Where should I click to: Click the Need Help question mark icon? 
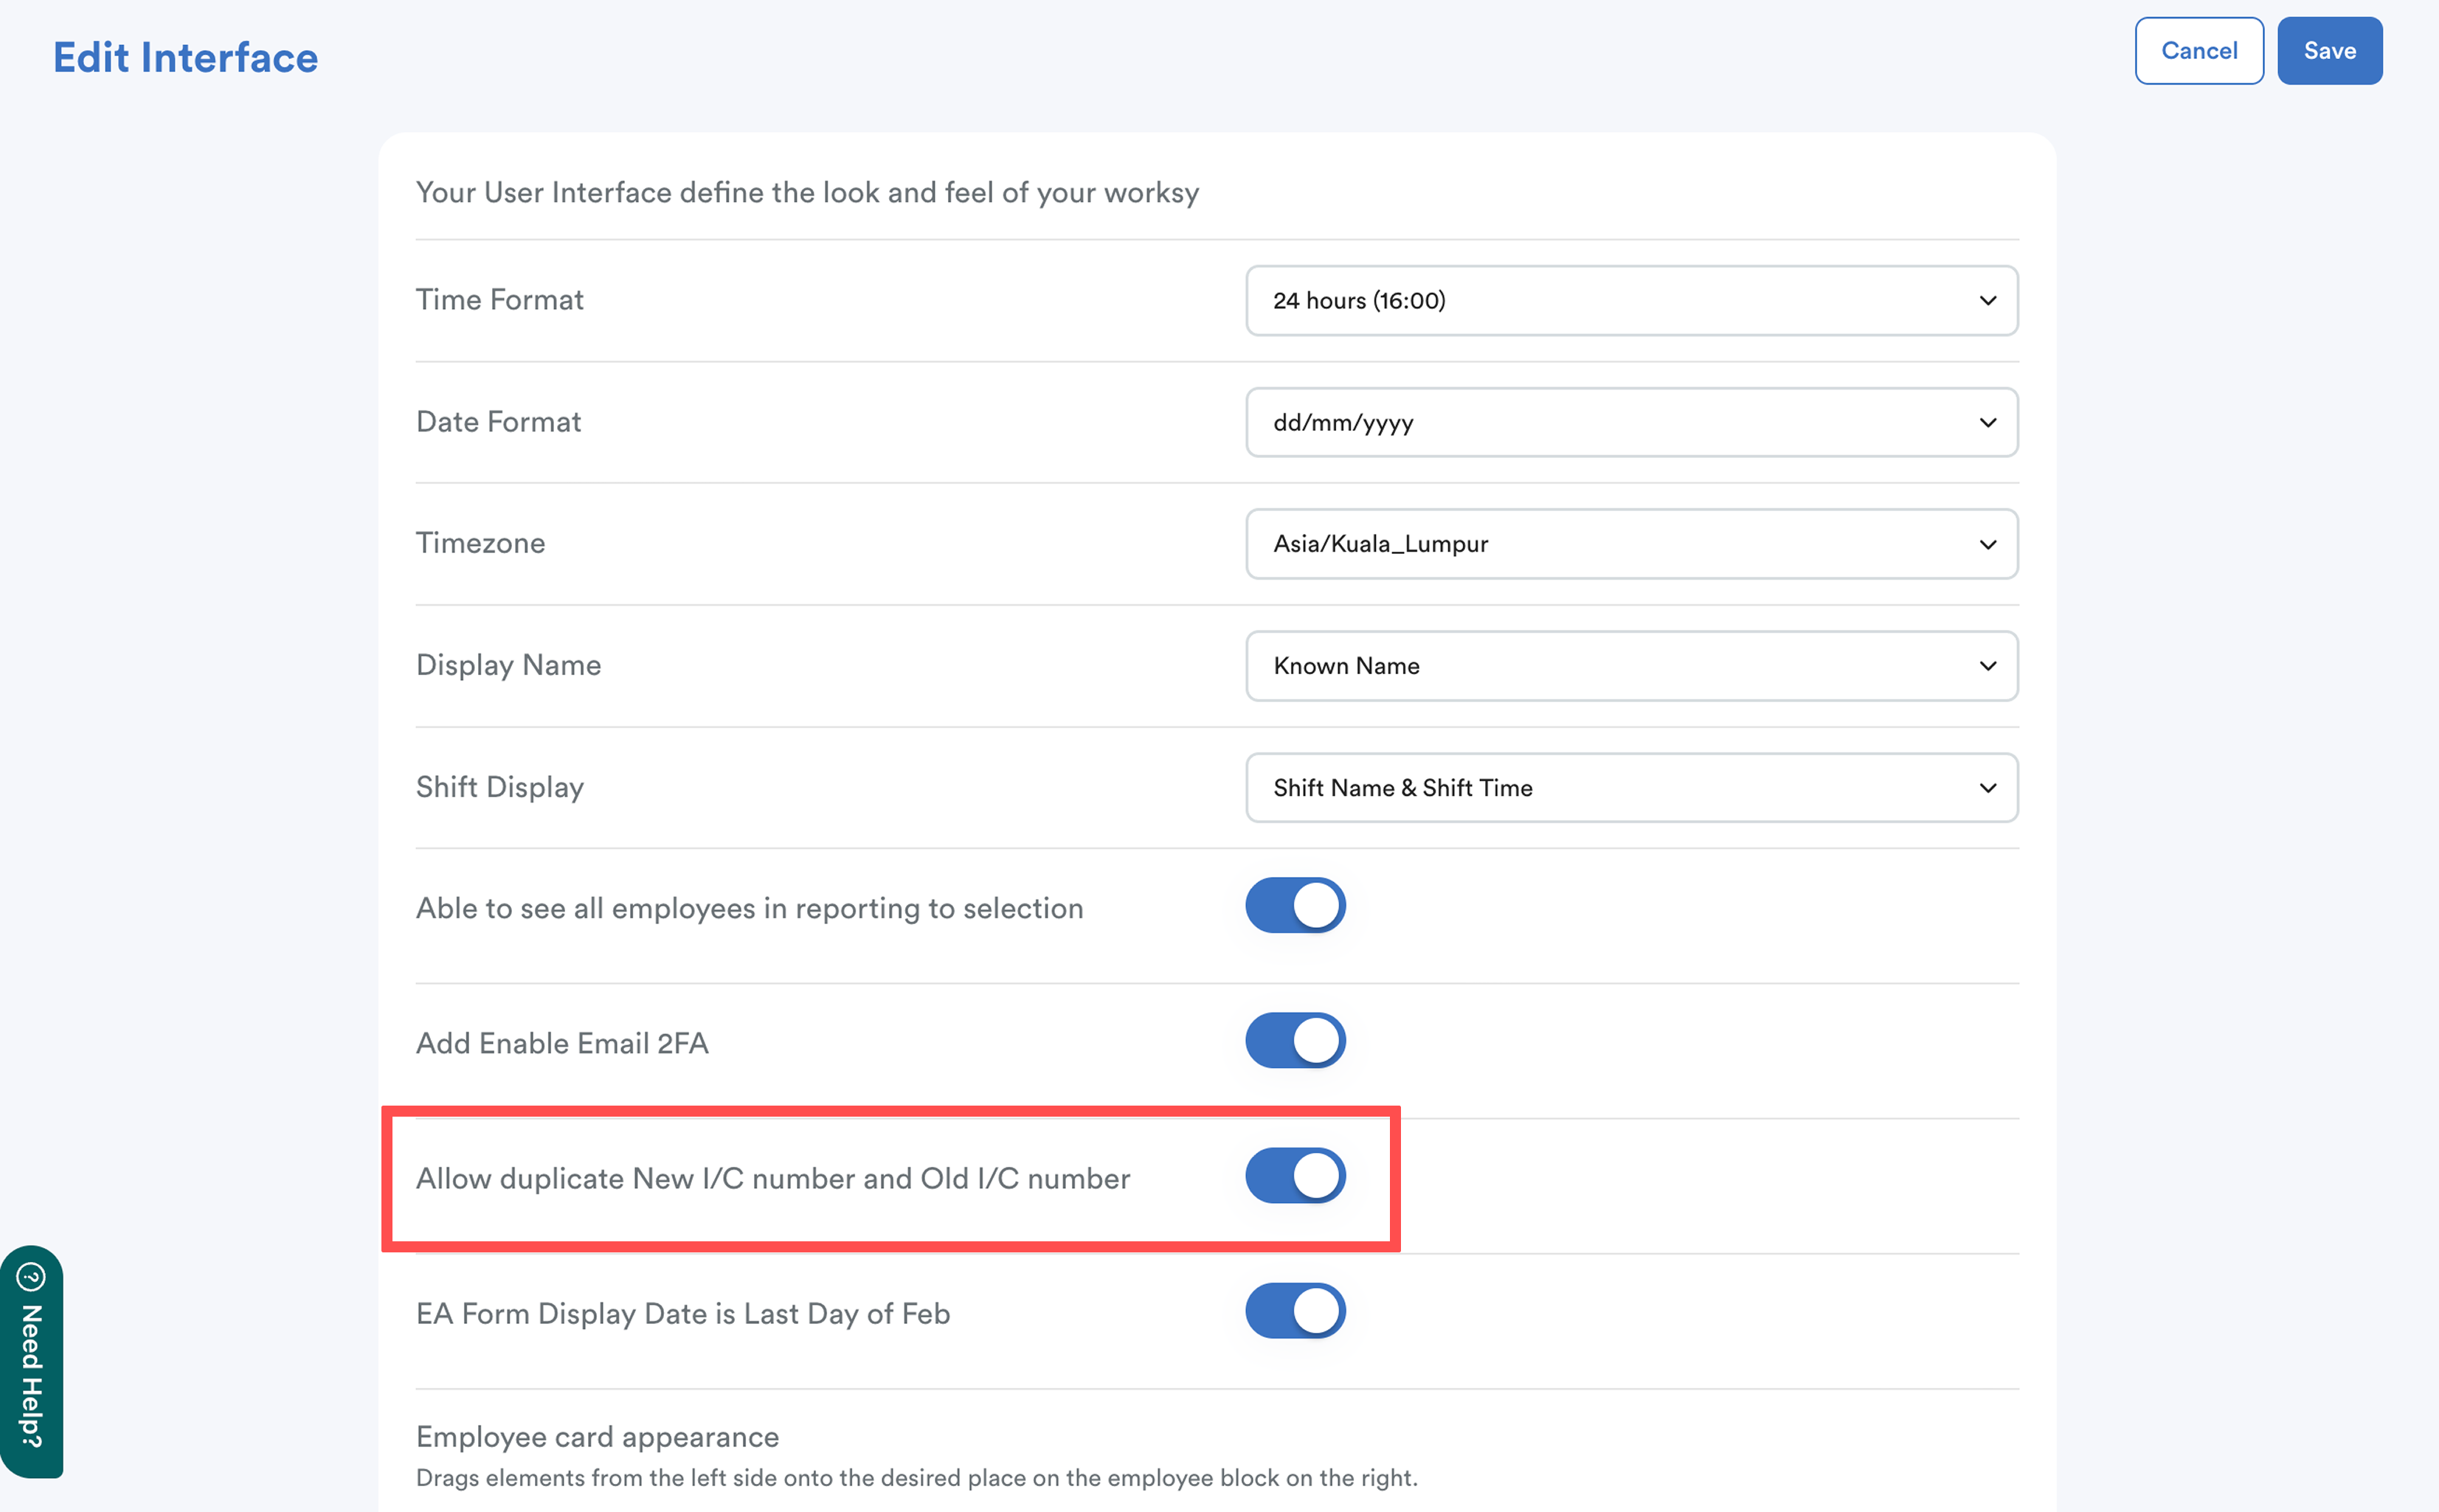coord(31,1277)
